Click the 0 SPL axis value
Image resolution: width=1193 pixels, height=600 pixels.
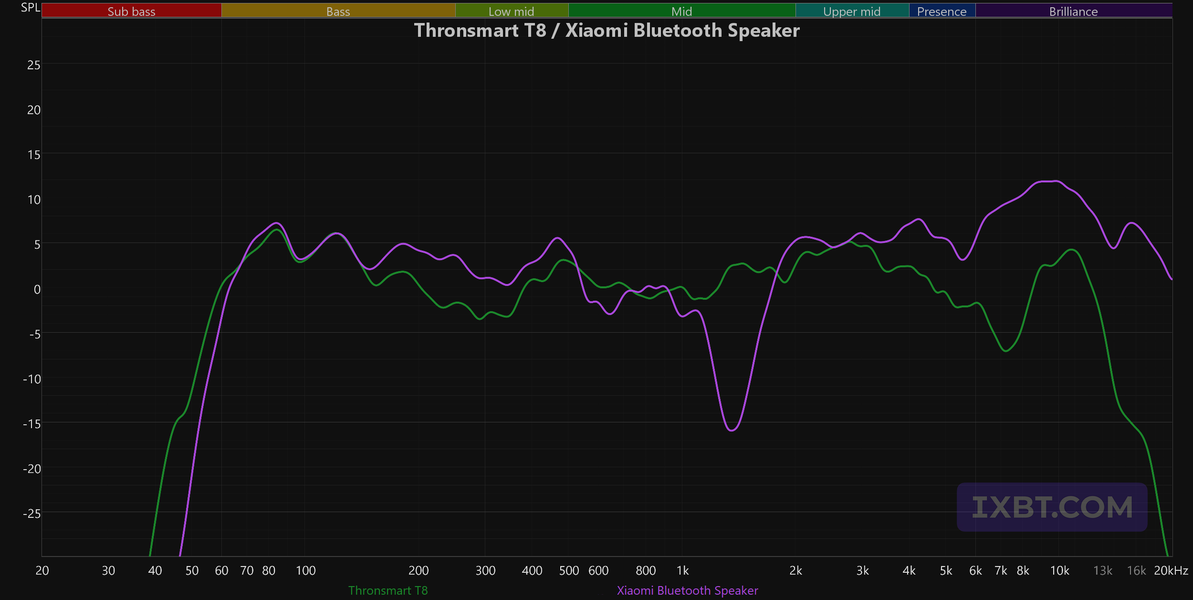37,289
